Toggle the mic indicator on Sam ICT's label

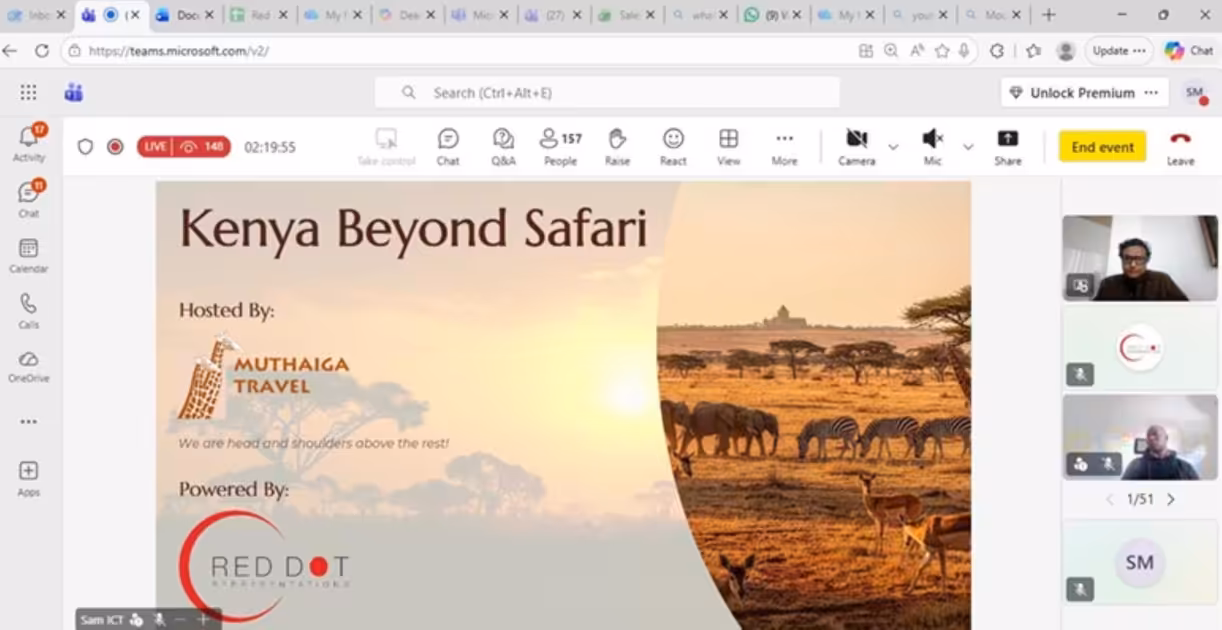point(137,620)
